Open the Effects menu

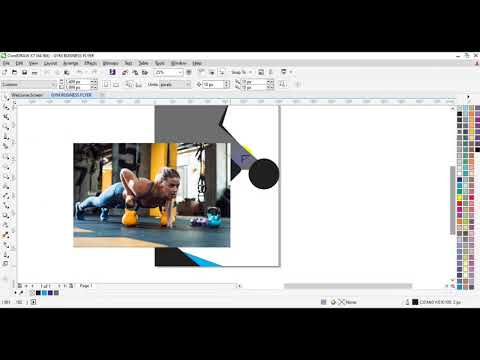pyautogui.click(x=90, y=63)
